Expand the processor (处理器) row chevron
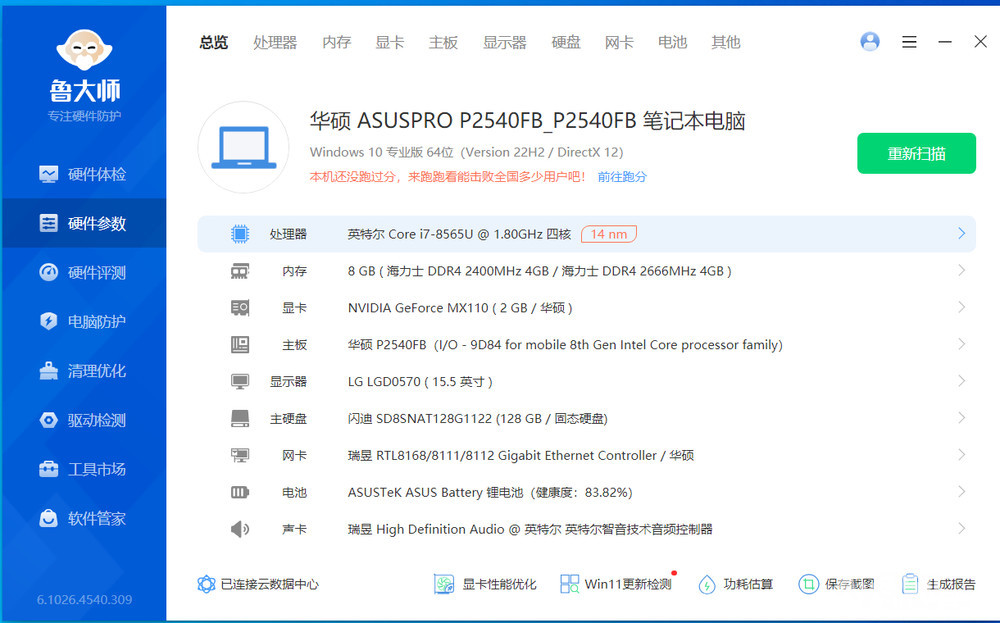This screenshot has width=1000, height=623. [x=961, y=234]
